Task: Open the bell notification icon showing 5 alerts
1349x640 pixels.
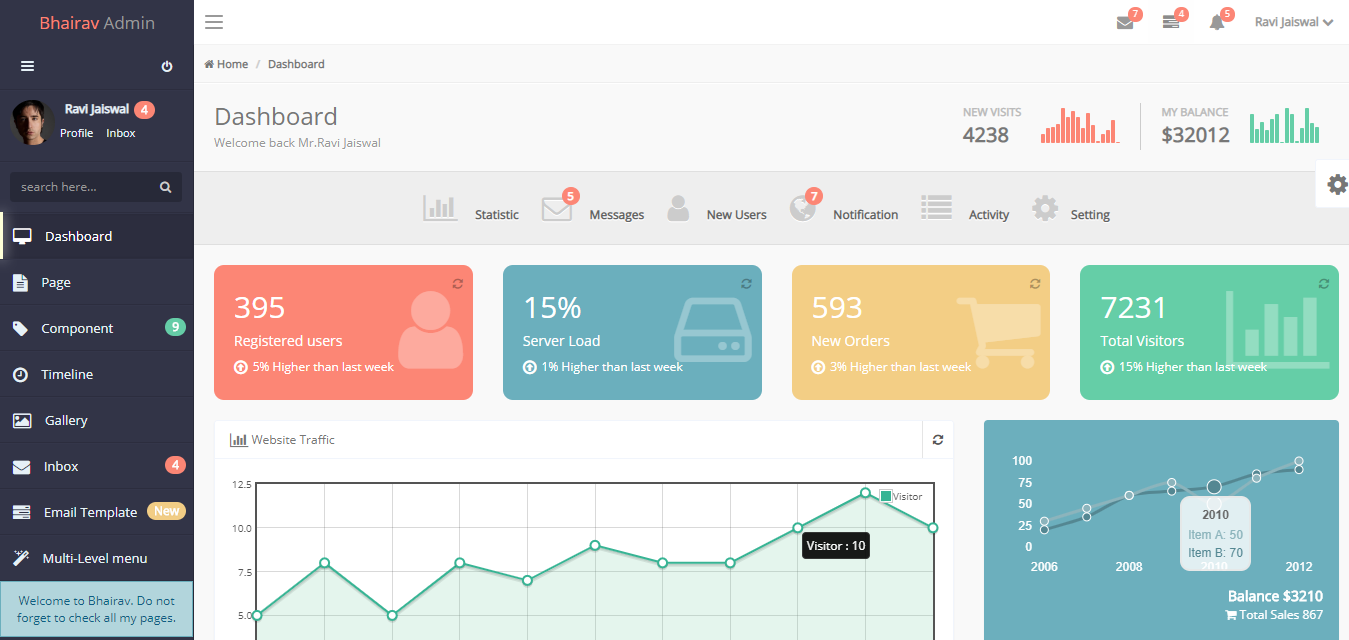Action: [x=1218, y=22]
